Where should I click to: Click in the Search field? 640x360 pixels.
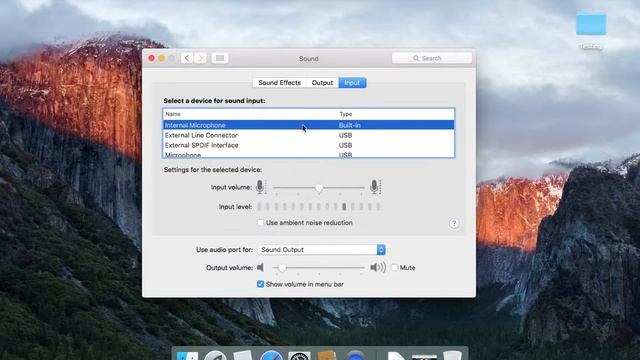point(432,58)
